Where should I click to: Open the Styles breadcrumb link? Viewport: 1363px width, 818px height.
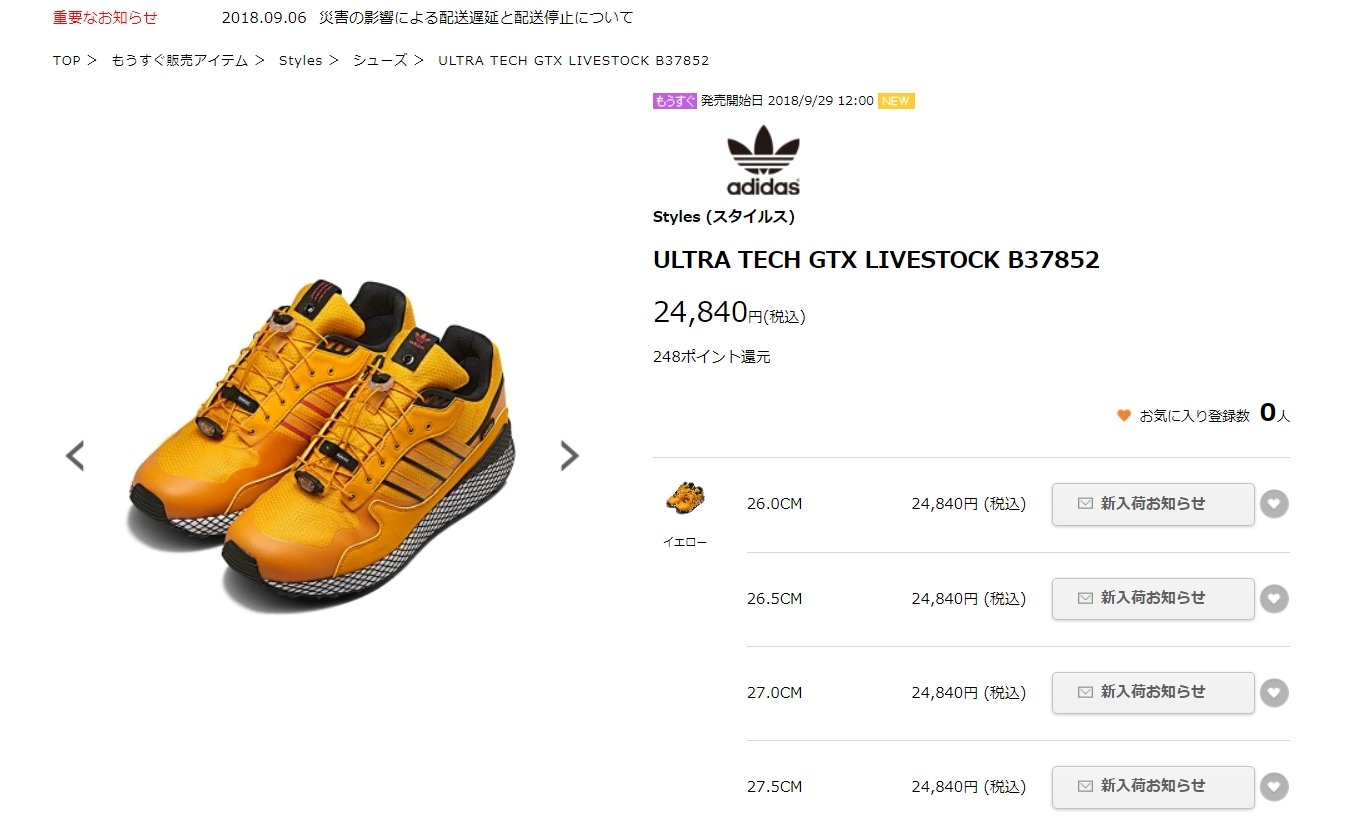click(x=300, y=61)
